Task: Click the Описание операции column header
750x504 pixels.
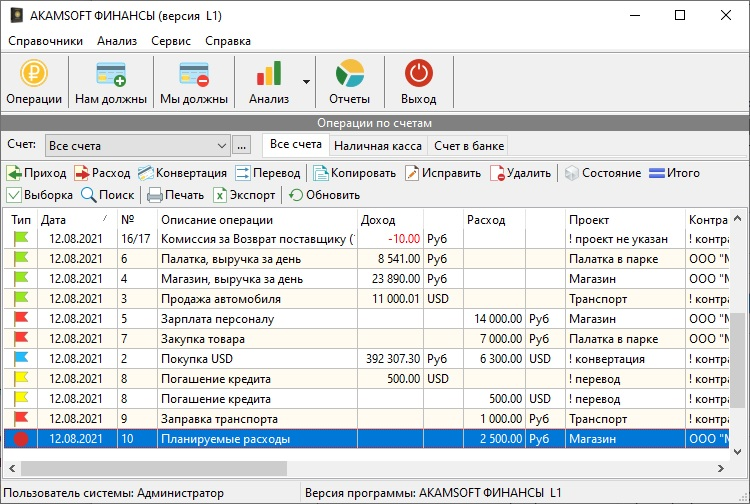Action: tap(257, 220)
